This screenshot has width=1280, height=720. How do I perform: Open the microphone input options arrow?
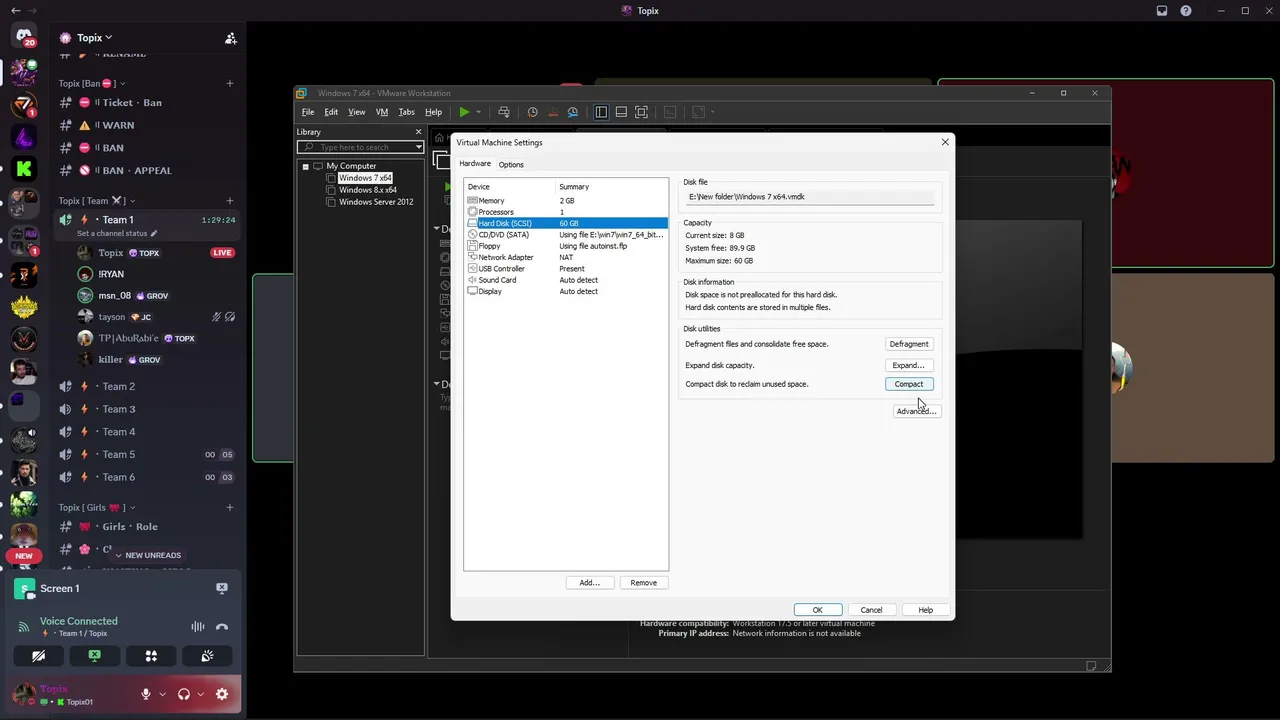tap(162, 694)
